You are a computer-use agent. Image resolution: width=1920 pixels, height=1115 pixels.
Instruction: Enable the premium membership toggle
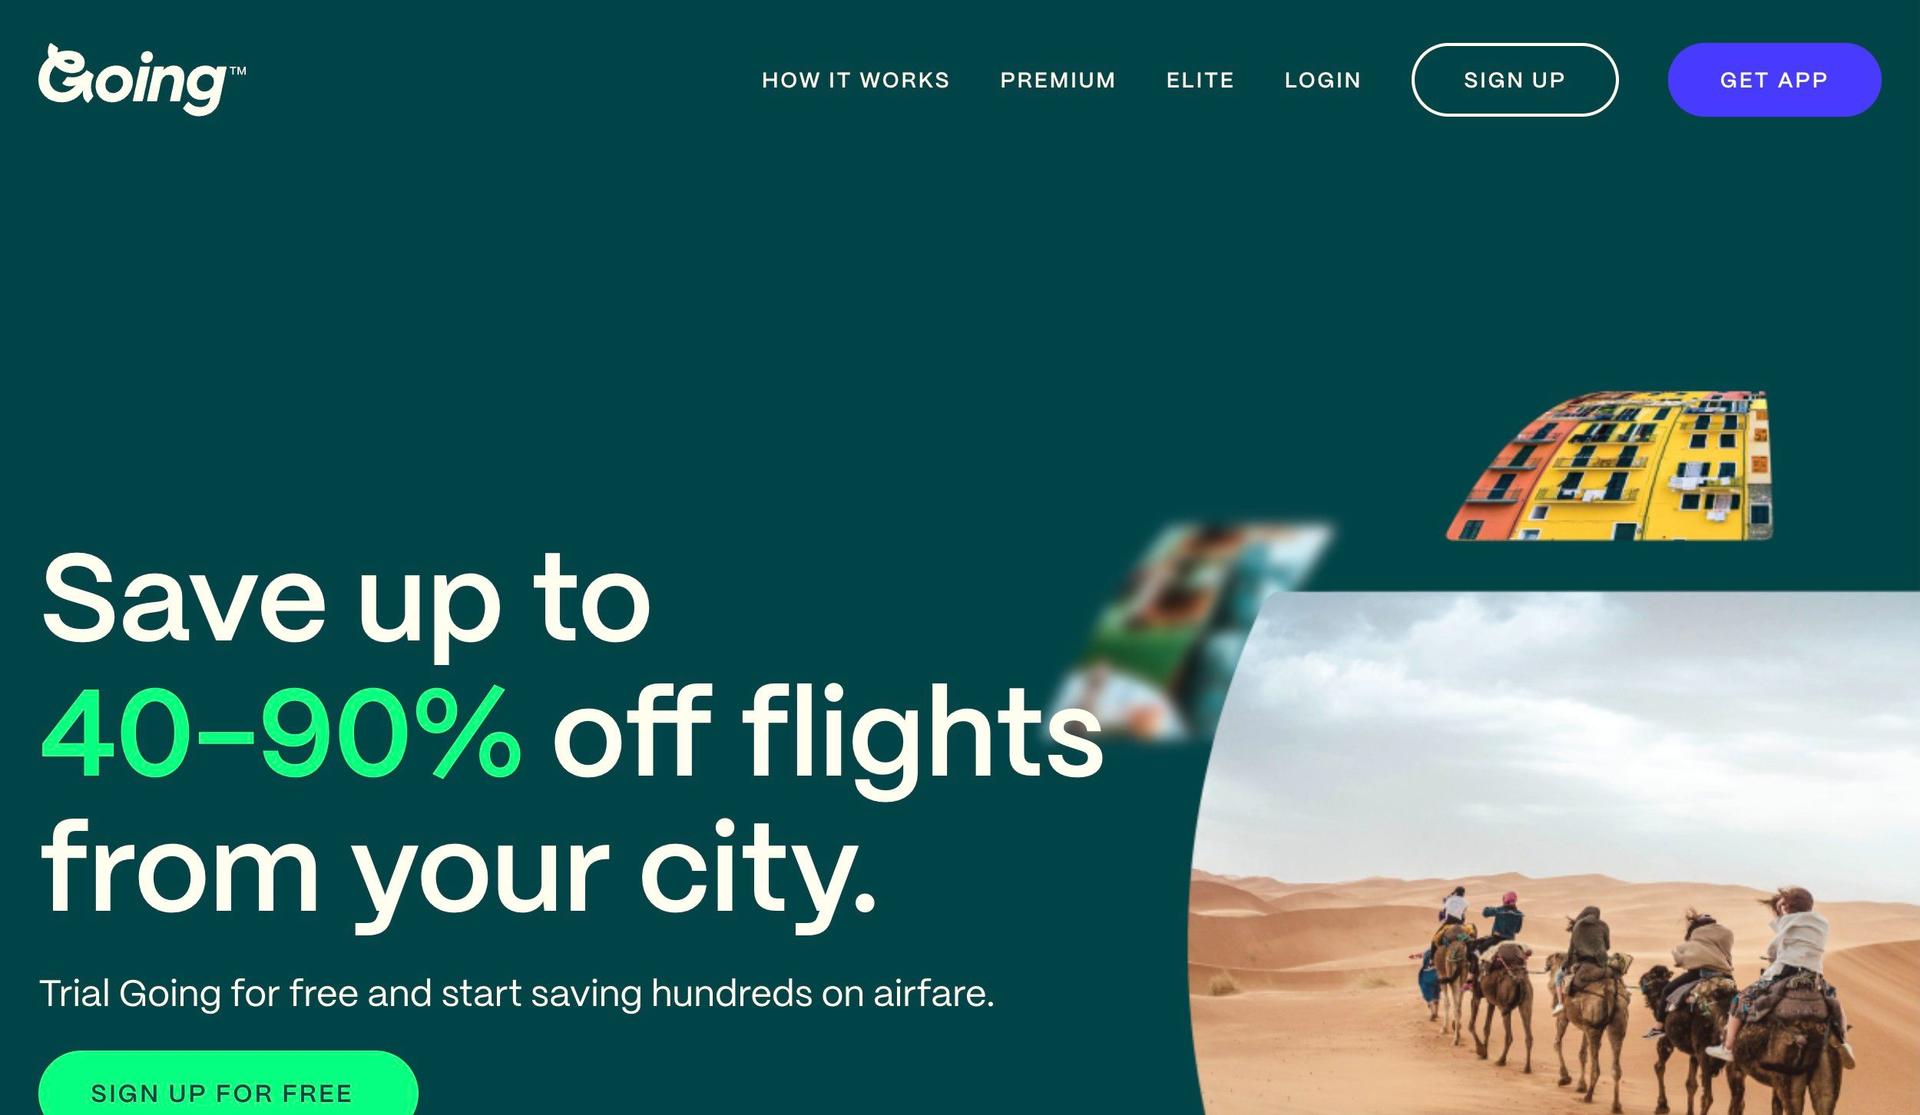pyautogui.click(x=1059, y=80)
